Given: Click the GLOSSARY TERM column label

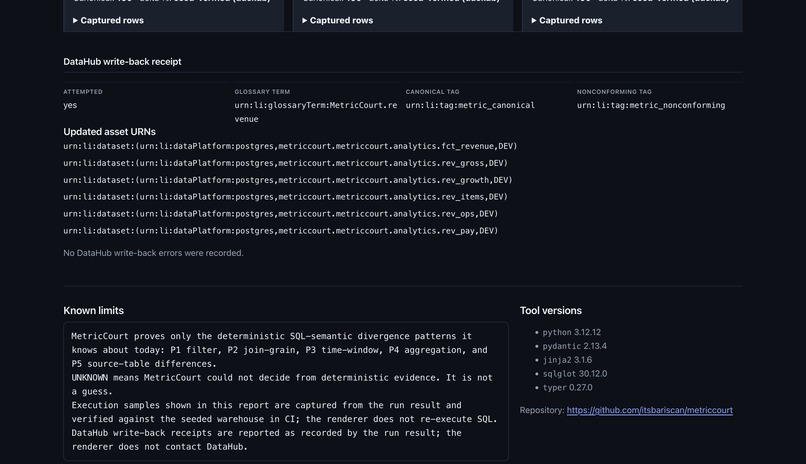Looking at the screenshot, I should tap(262, 92).
